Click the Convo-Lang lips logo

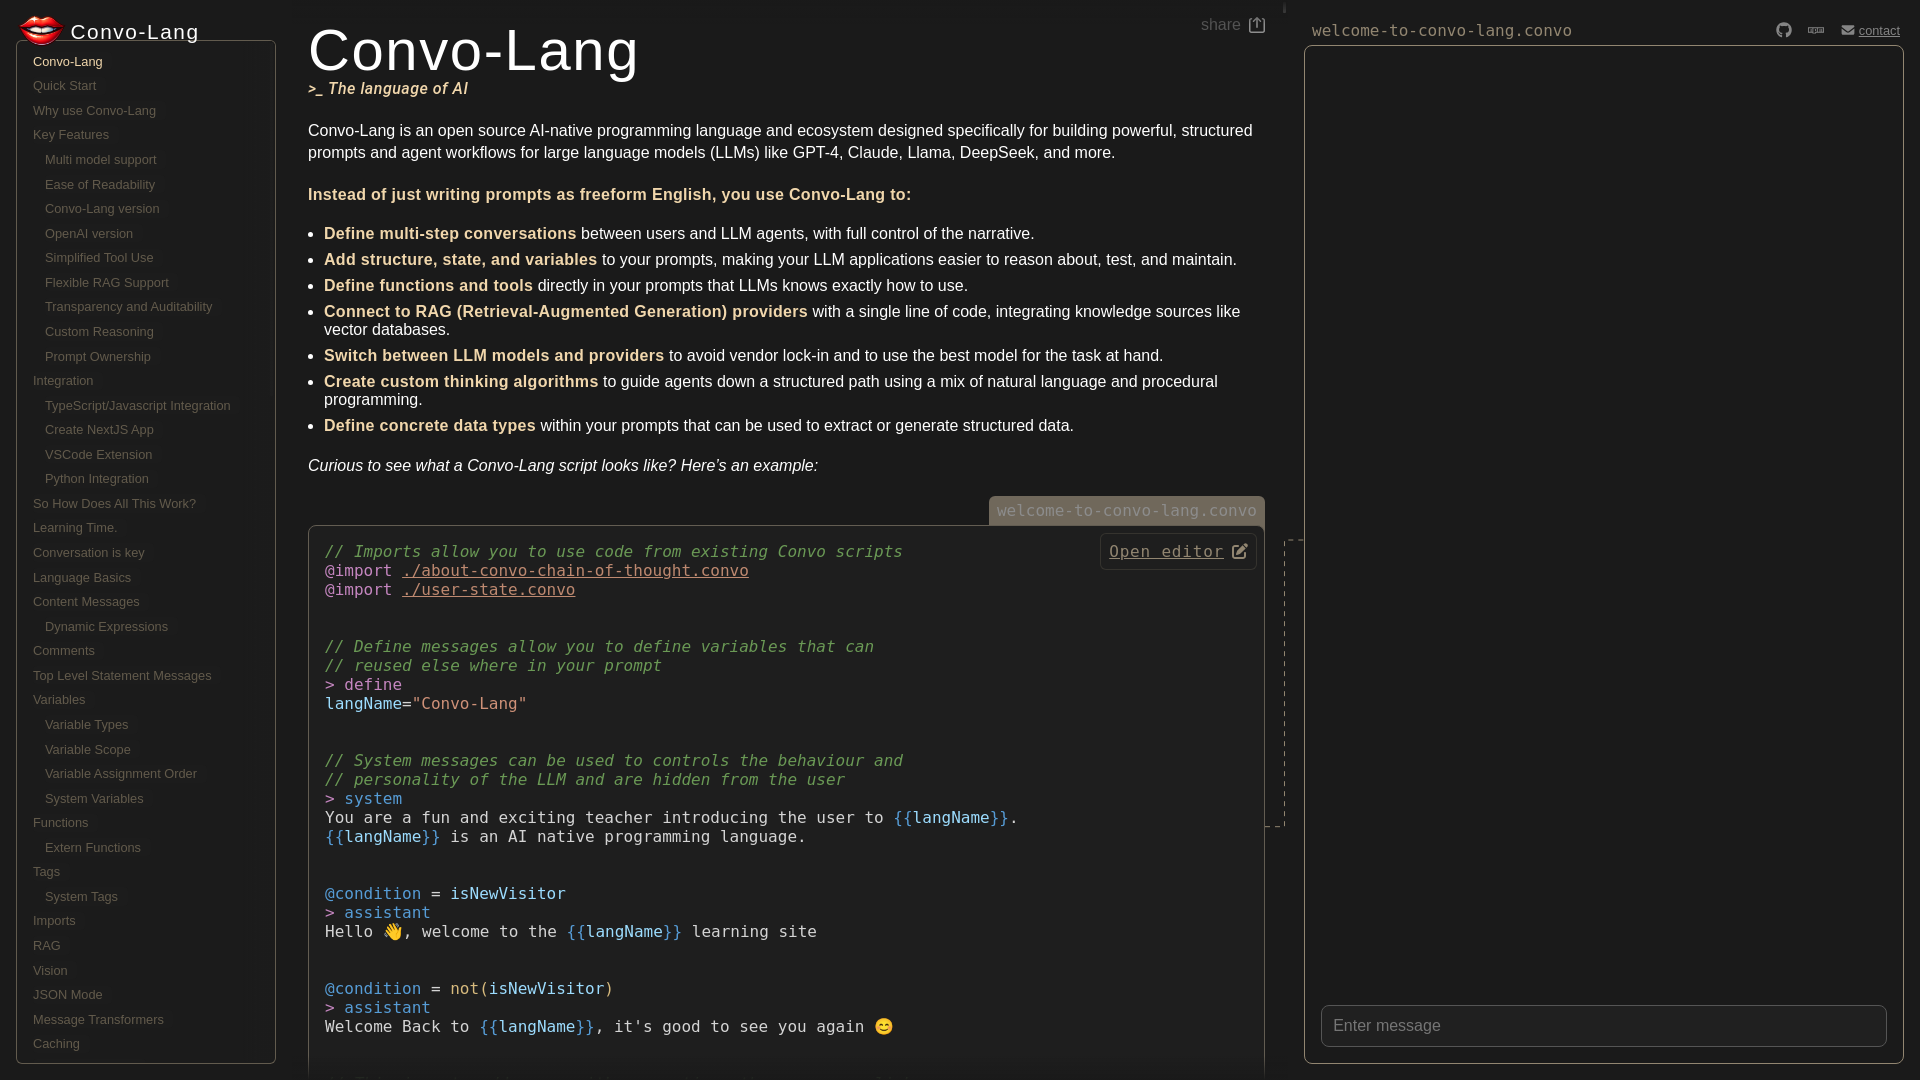point(41,31)
